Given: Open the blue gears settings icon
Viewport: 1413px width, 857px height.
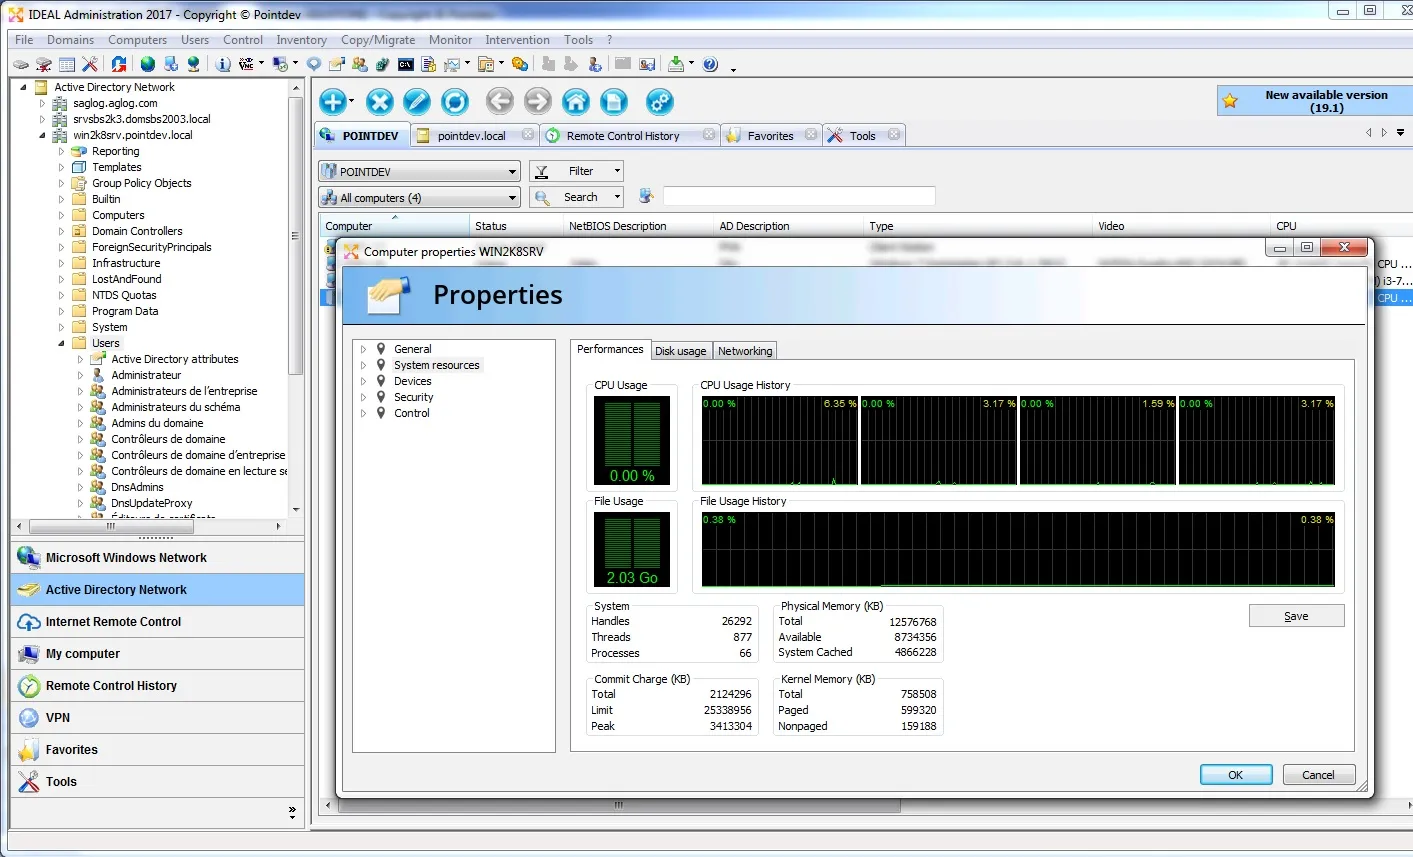Looking at the screenshot, I should (659, 102).
